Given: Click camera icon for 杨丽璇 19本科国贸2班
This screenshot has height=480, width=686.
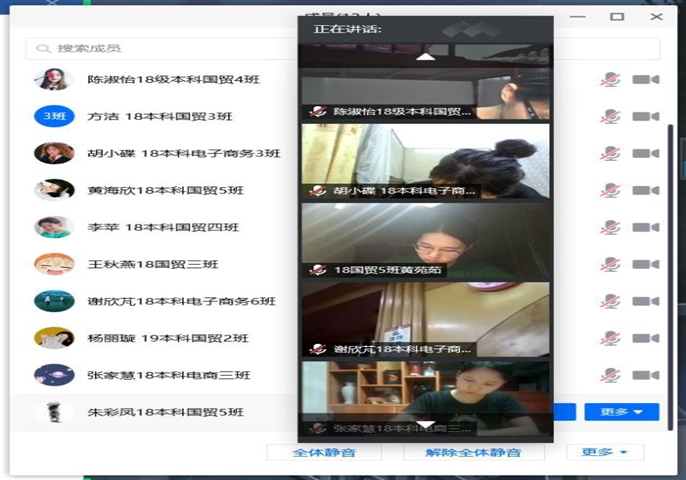Looking at the screenshot, I should pyautogui.click(x=646, y=338).
